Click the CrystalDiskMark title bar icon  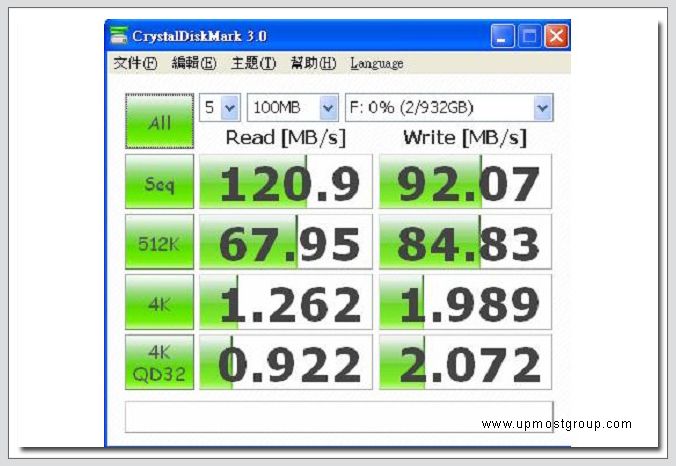(119, 35)
